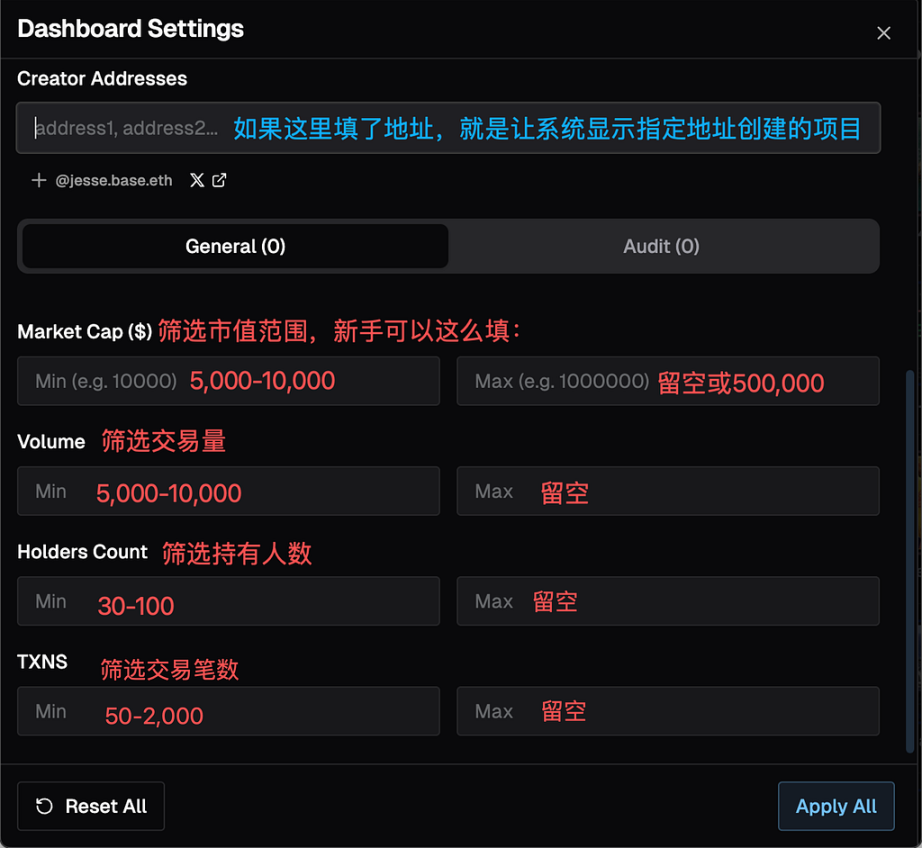
Task: Click the TXNS Min input box
Action: [228, 711]
